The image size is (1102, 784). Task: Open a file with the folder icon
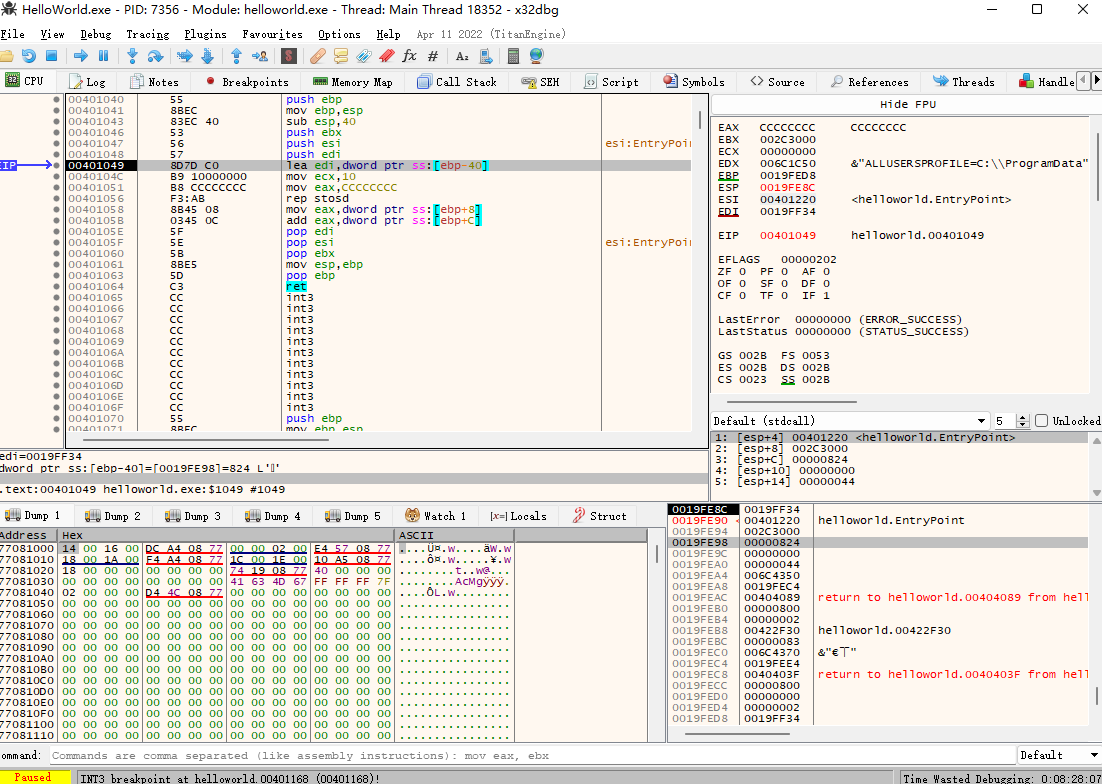tap(7, 56)
